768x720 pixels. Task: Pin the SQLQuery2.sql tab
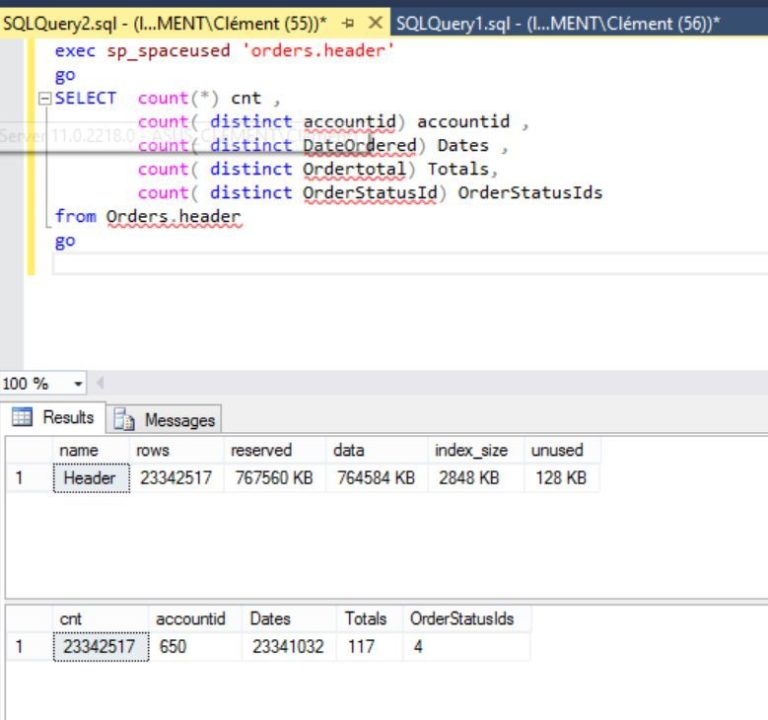click(349, 22)
